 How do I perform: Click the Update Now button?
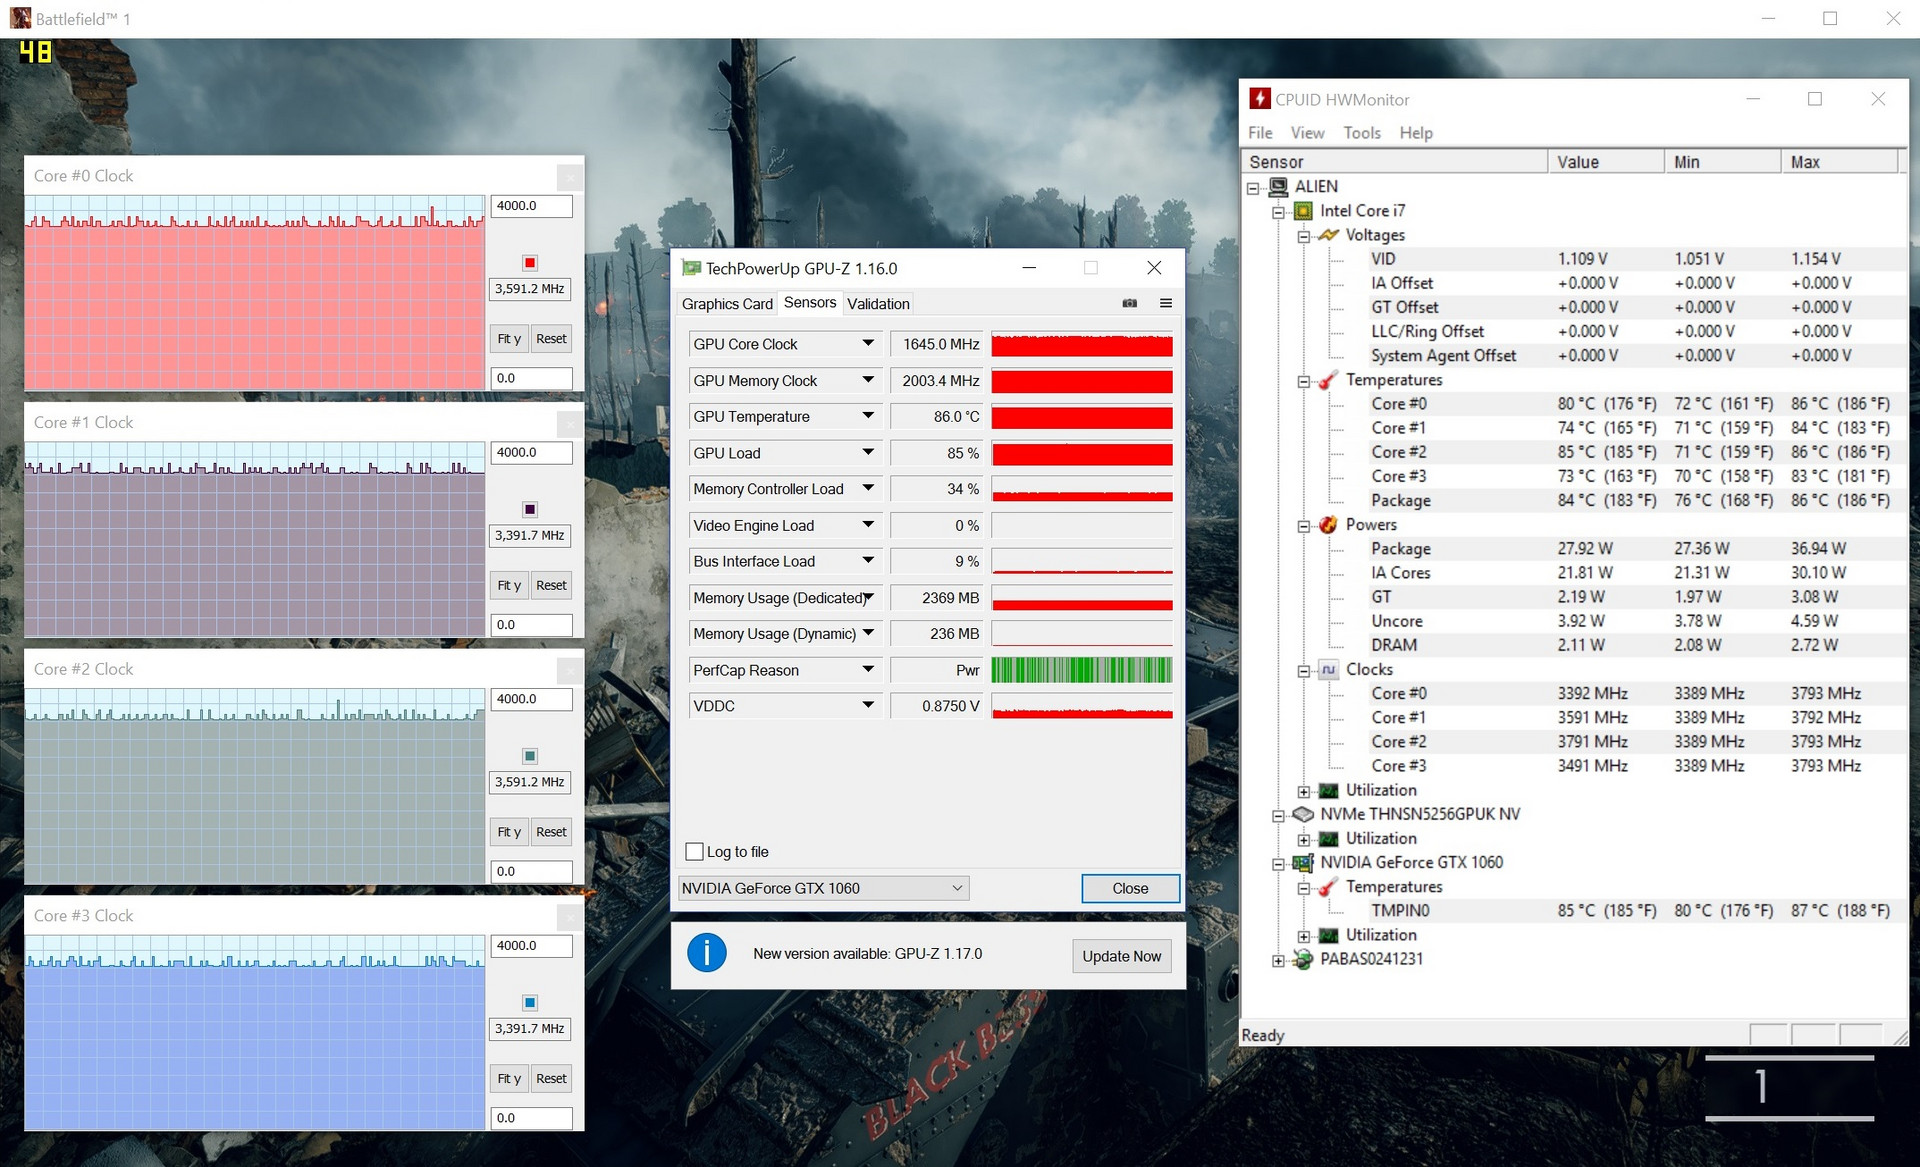tap(1121, 956)
